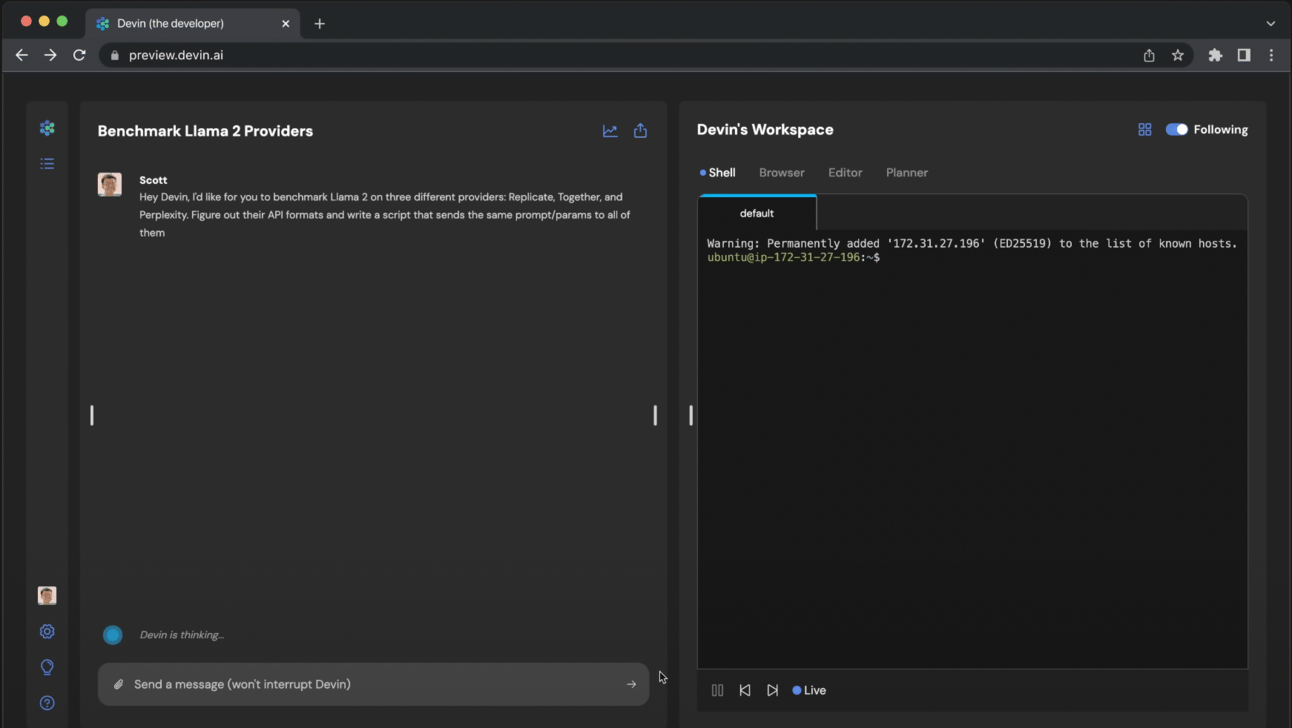Jump to Live in workspace timeline
The image size is (1292, 728).
pyautogui.click(x=809, y=690)
